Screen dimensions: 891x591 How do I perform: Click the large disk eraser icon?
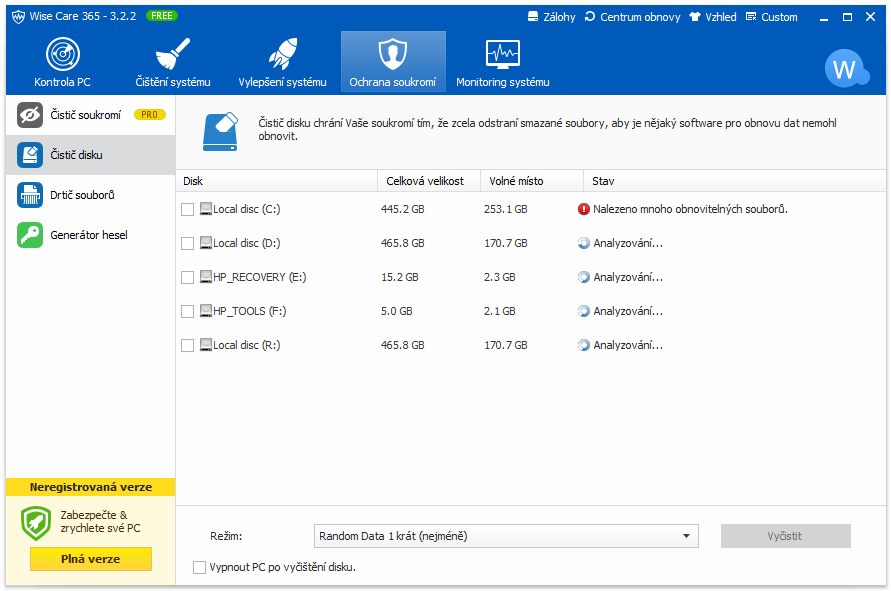click(220, 131)
